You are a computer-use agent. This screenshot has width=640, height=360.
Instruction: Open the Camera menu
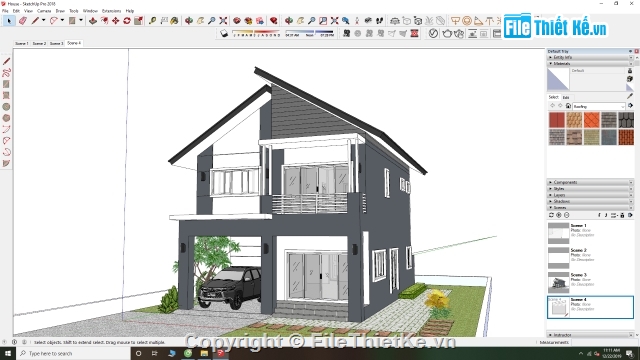point(44,11)
